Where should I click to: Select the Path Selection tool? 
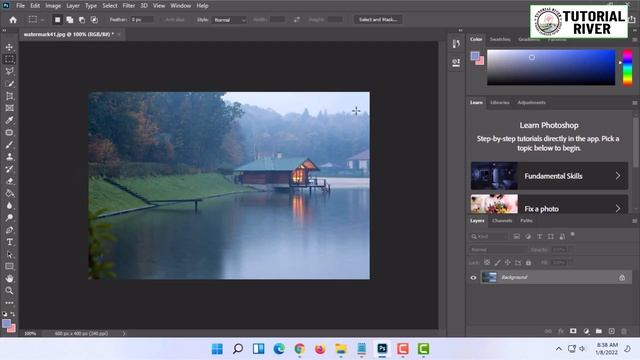(9, 254)
